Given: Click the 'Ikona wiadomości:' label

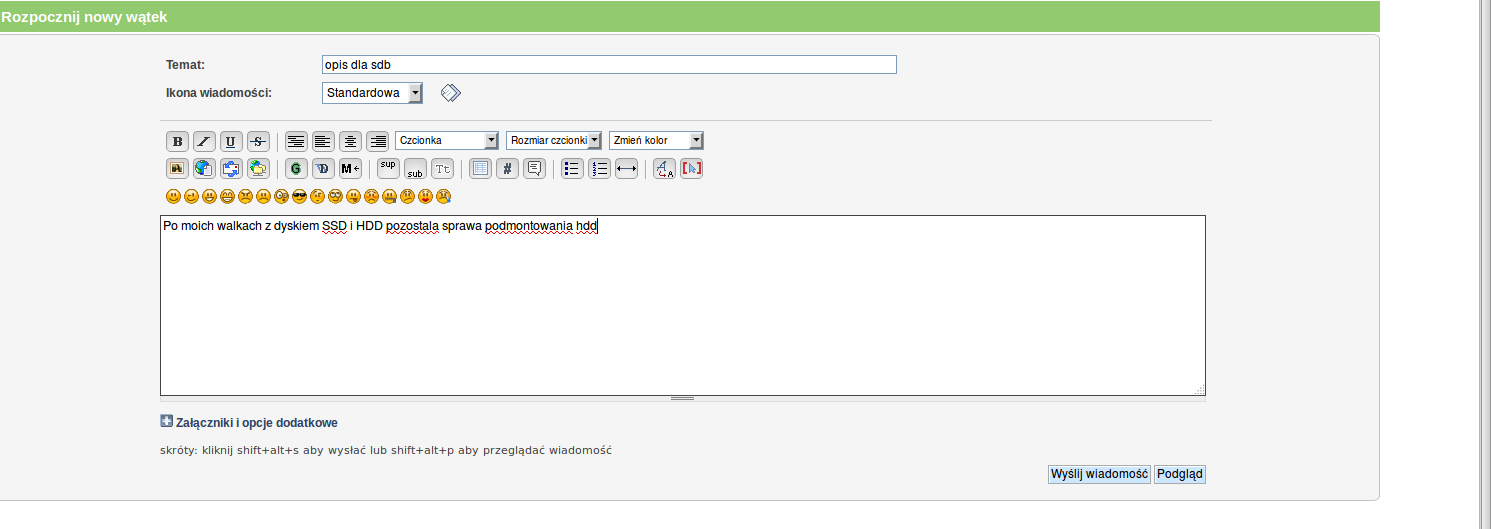Looking at the screenshot, I should point(219,93).
